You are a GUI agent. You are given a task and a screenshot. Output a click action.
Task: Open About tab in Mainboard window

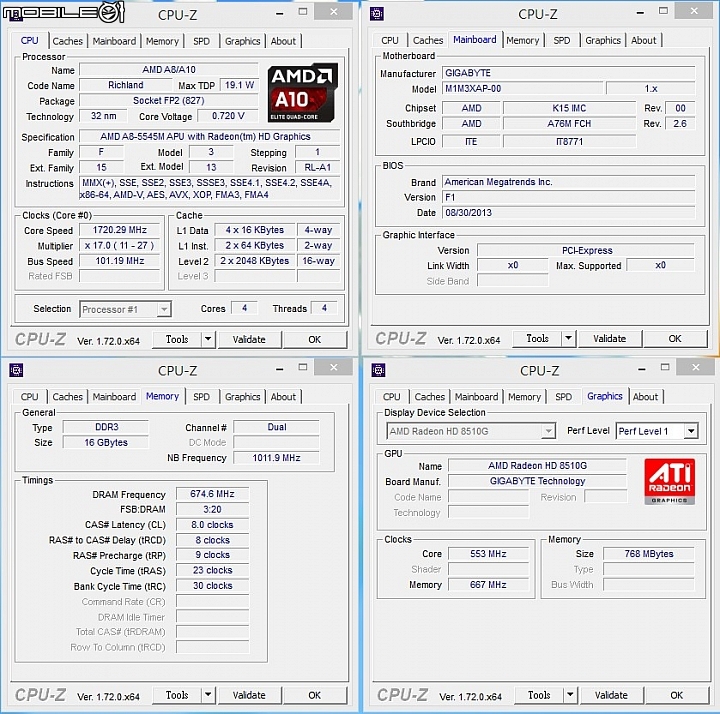pyautogui.click(x=643, y=40)
